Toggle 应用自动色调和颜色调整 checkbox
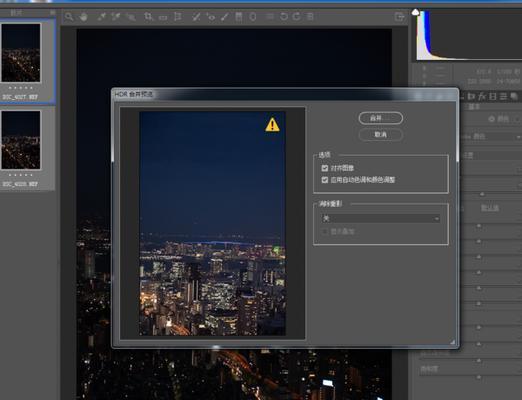The image size is (522, 400). coord(325,180)
